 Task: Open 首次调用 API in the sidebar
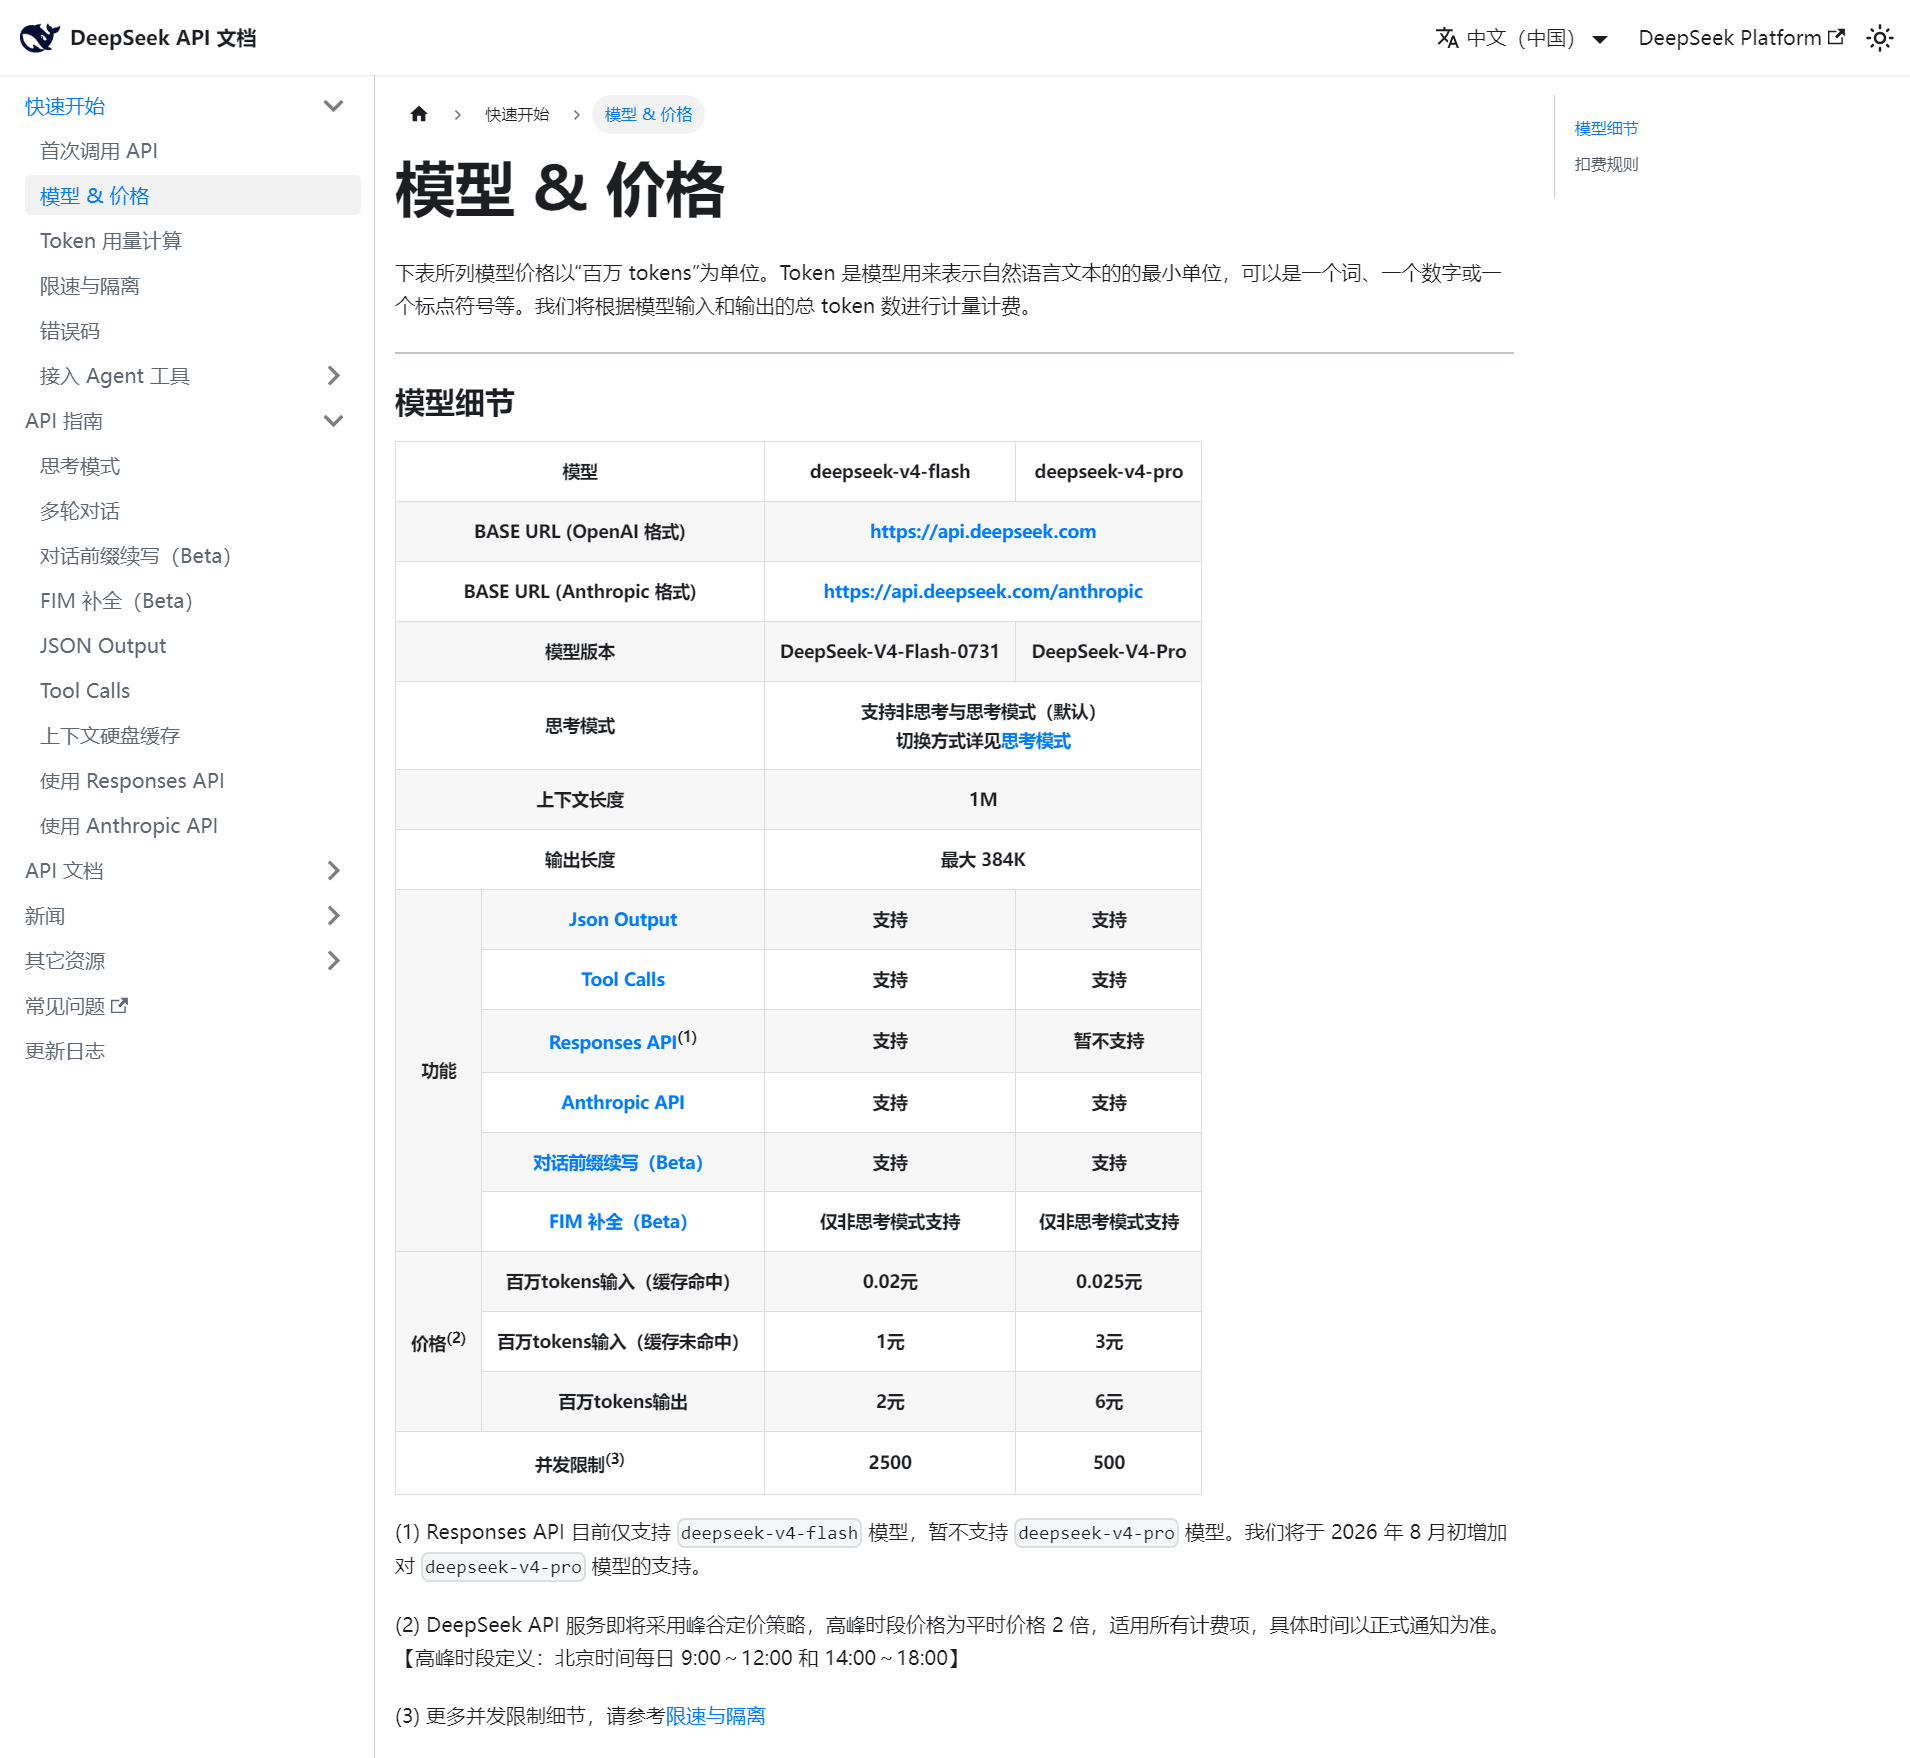coord(193,151)
